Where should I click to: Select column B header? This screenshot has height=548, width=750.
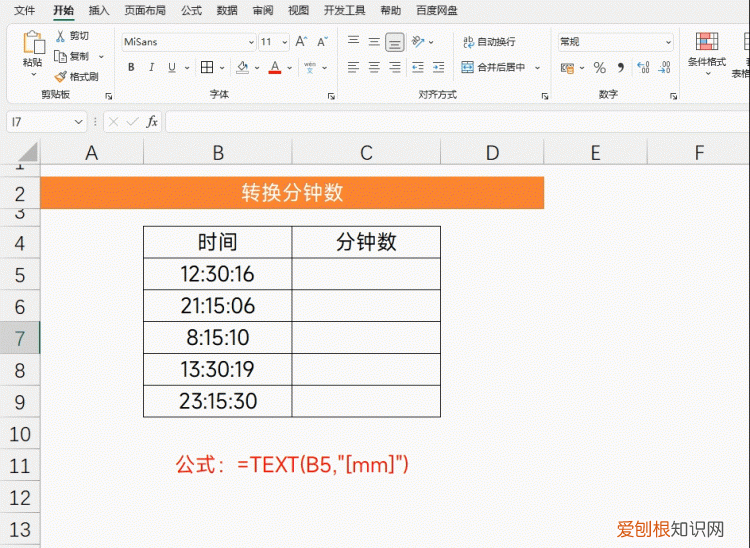pos(218,153)
